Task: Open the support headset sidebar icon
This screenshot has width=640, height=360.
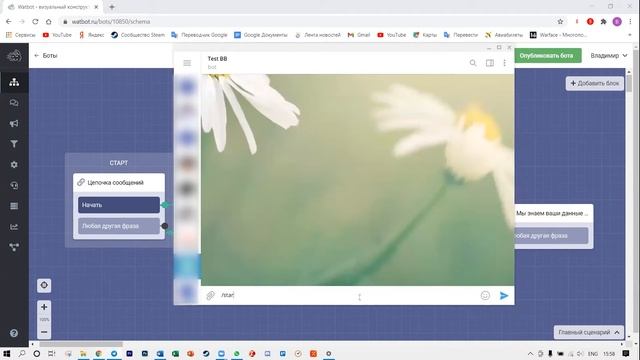Action: tap(14, 185)
